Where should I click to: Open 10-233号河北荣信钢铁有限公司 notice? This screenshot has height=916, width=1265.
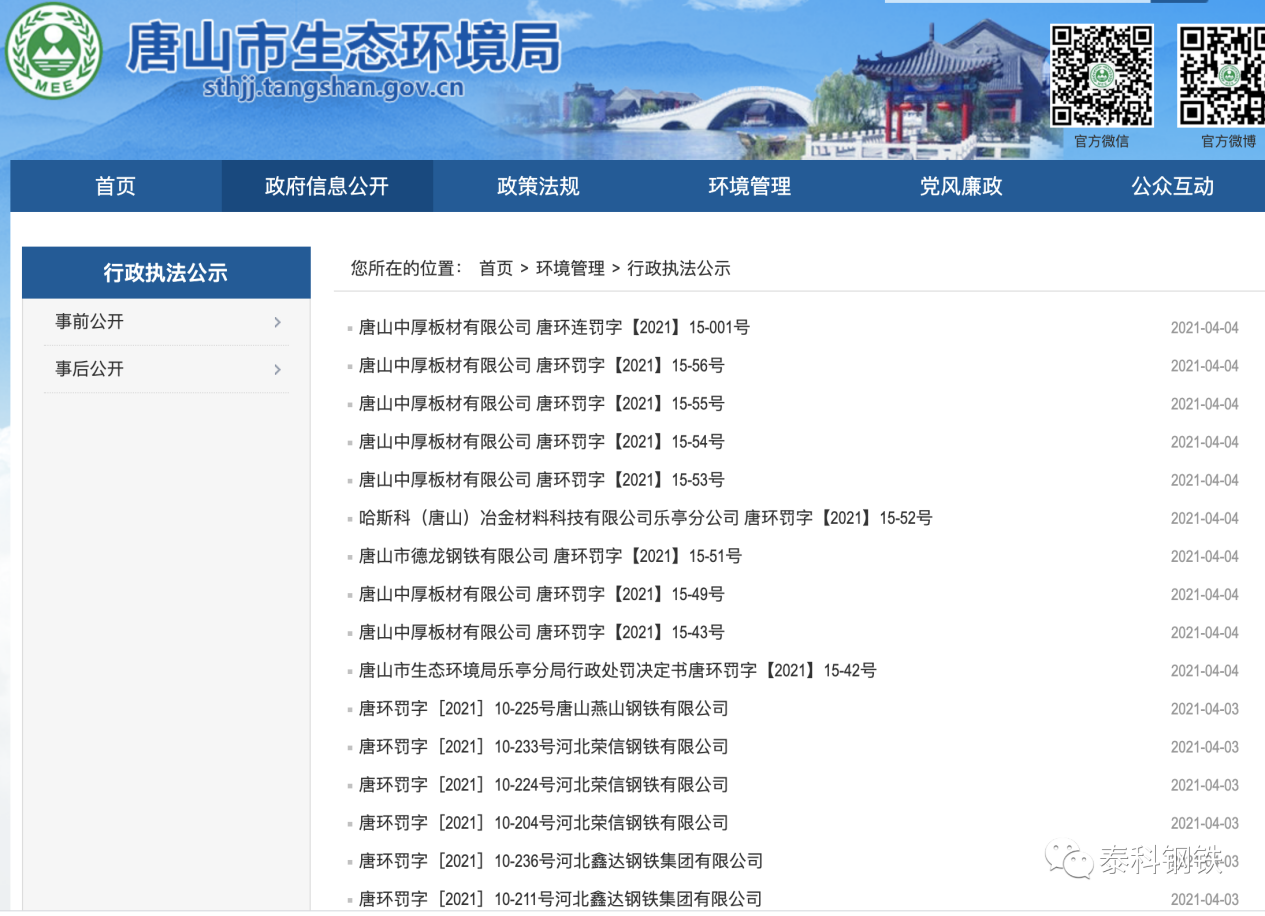(543, 746)
